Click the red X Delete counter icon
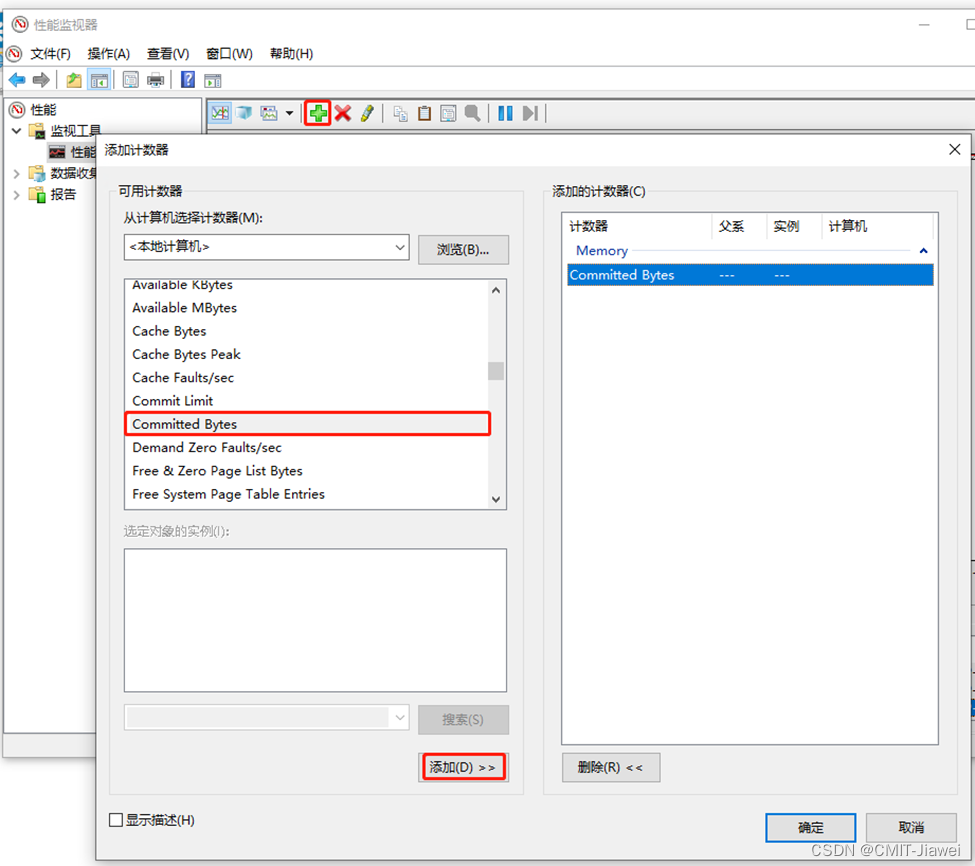The image size is (975, 866). [343, 113]
